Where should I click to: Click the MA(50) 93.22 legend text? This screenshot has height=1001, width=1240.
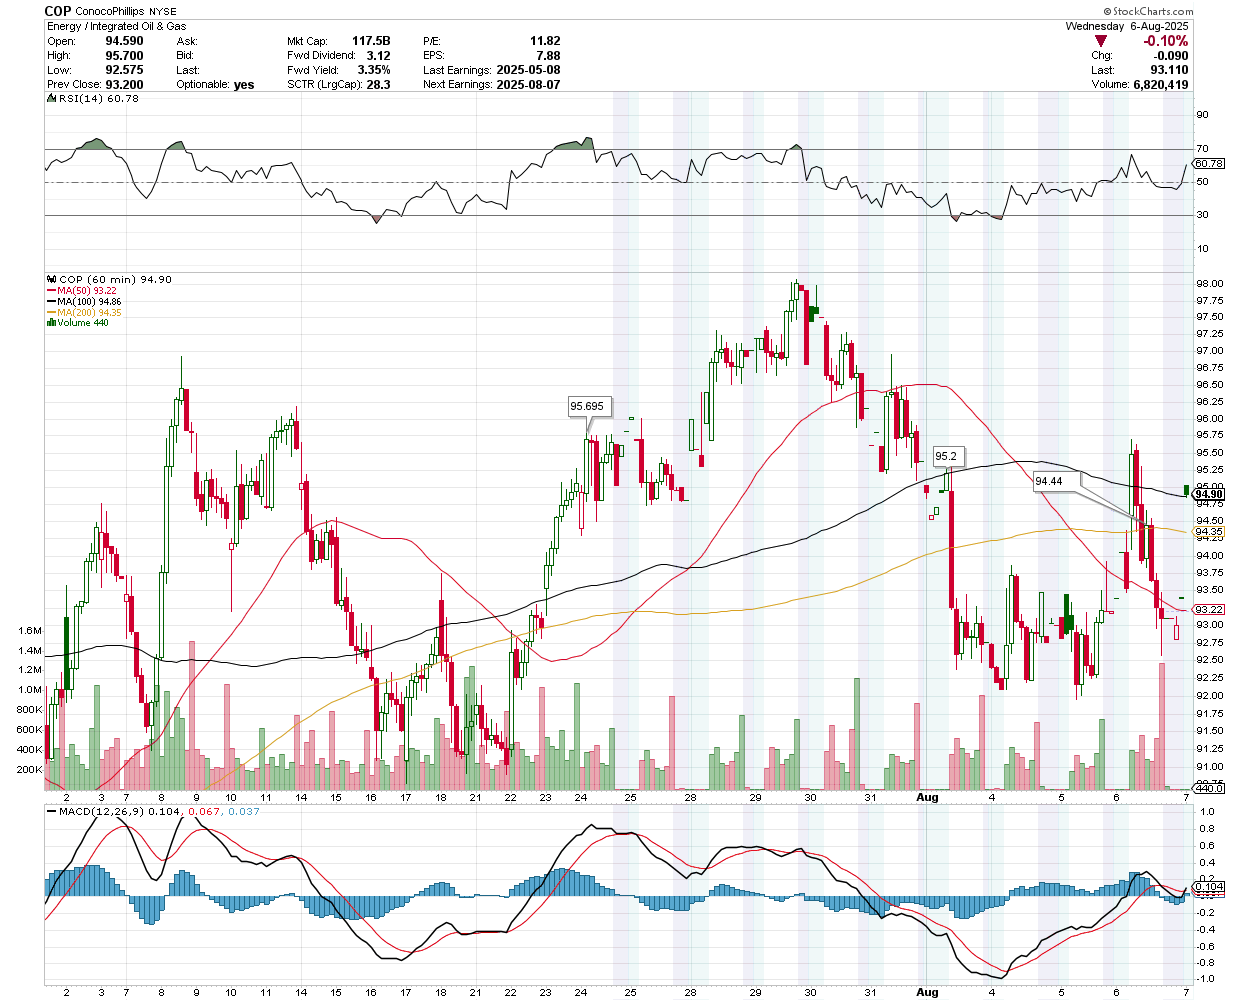[x=89, y=291]
